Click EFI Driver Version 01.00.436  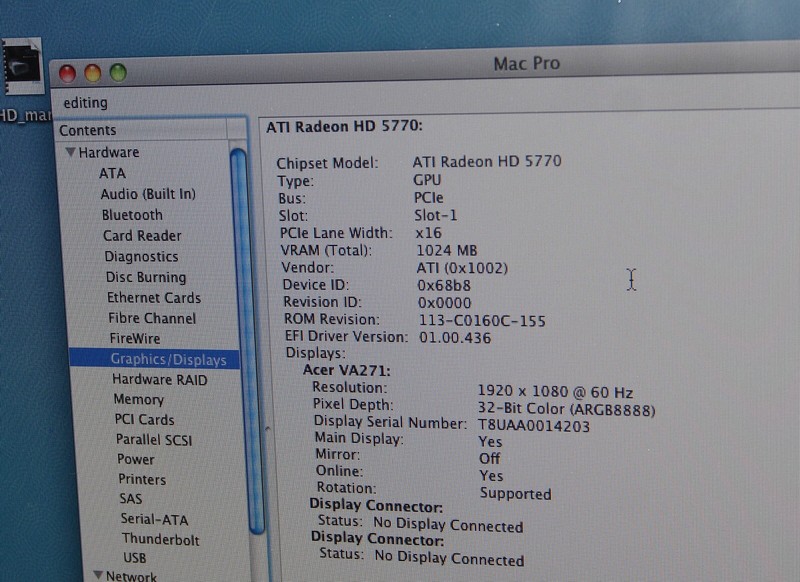pos(455,338)
